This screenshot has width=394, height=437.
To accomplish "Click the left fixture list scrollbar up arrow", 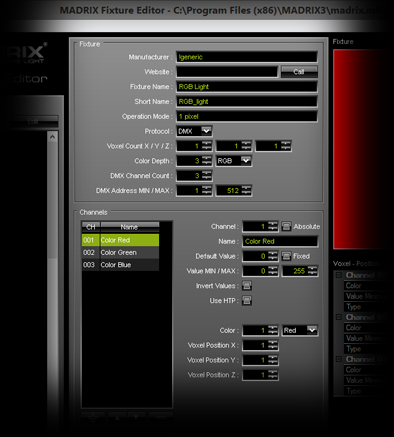I will (52, 137).
